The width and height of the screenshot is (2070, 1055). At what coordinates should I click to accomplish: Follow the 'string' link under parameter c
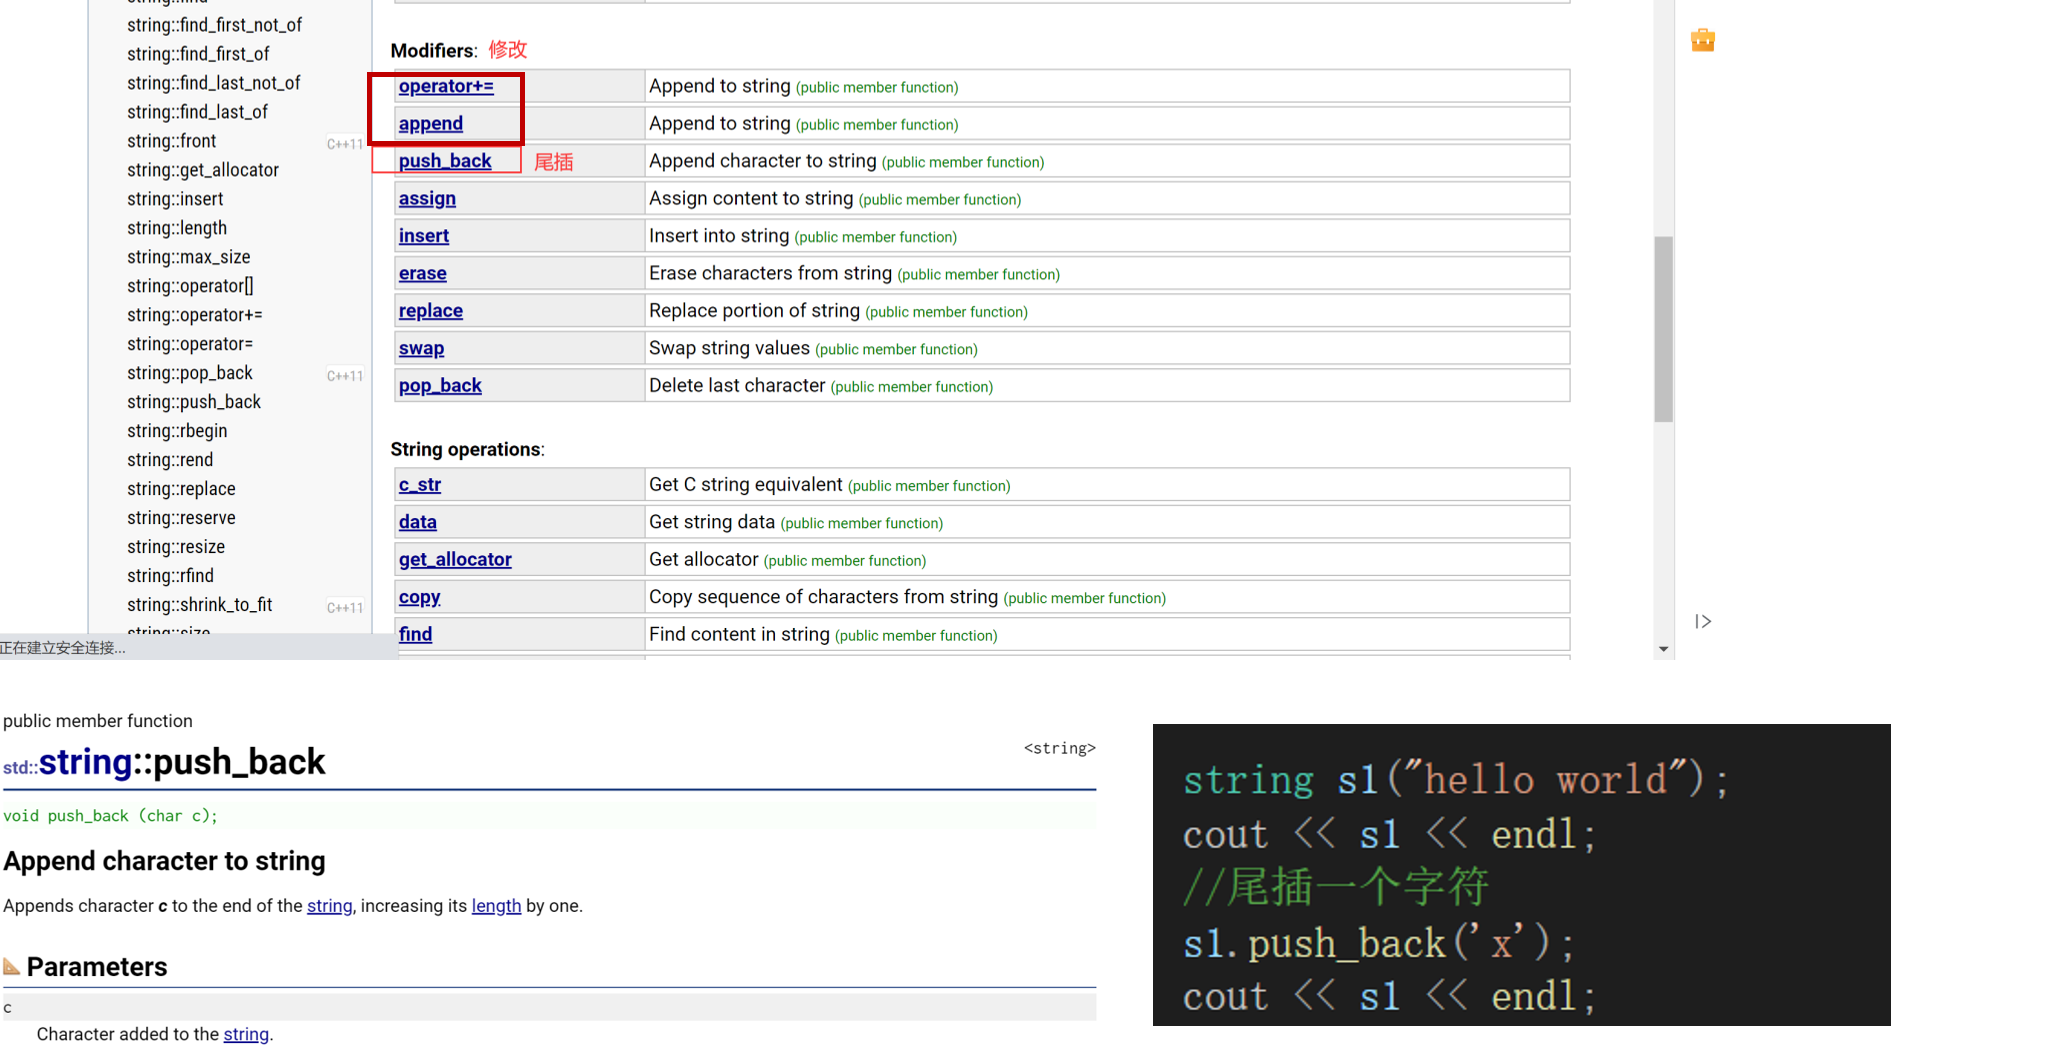[246, 1034]
